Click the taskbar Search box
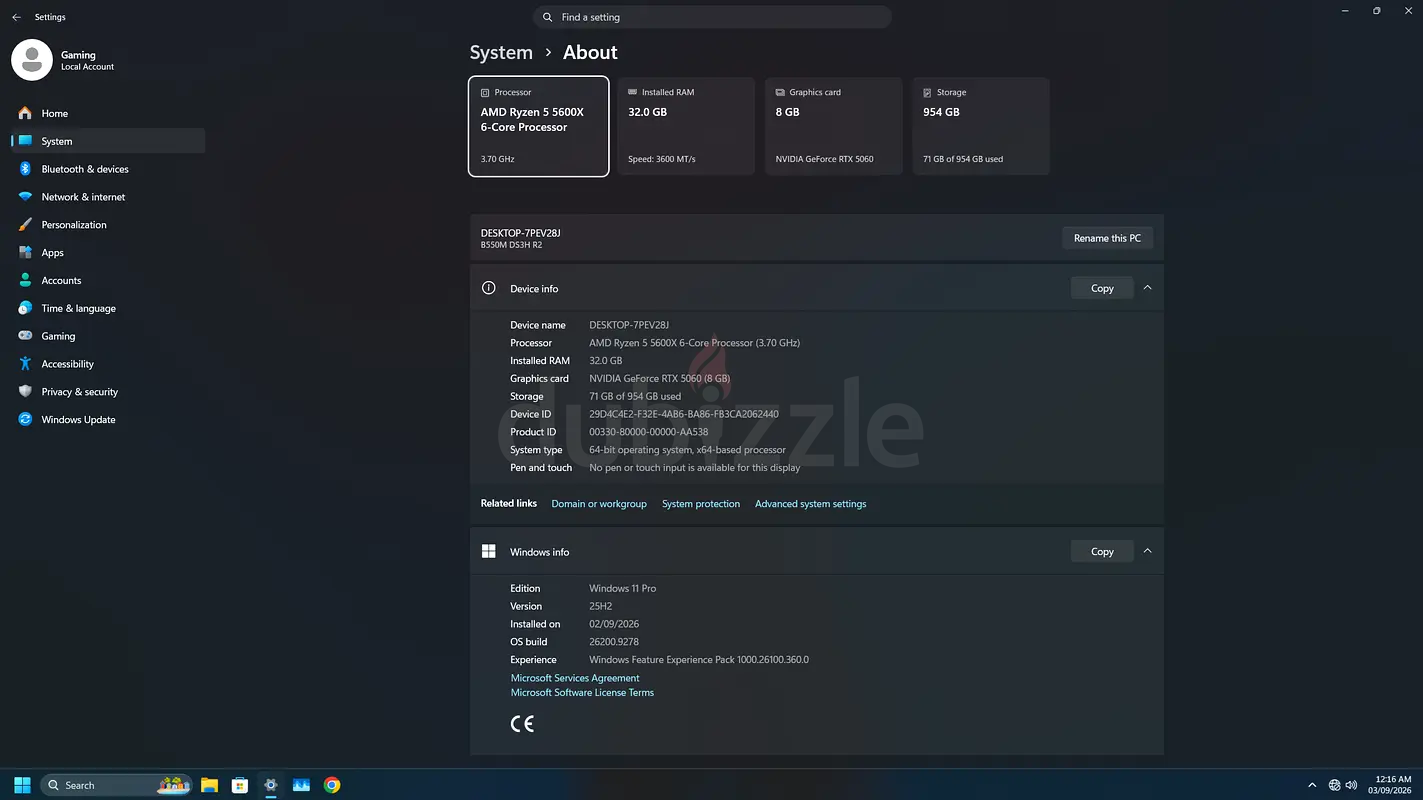The width and height of the screenshot is (1423, 800). (117, 785)
